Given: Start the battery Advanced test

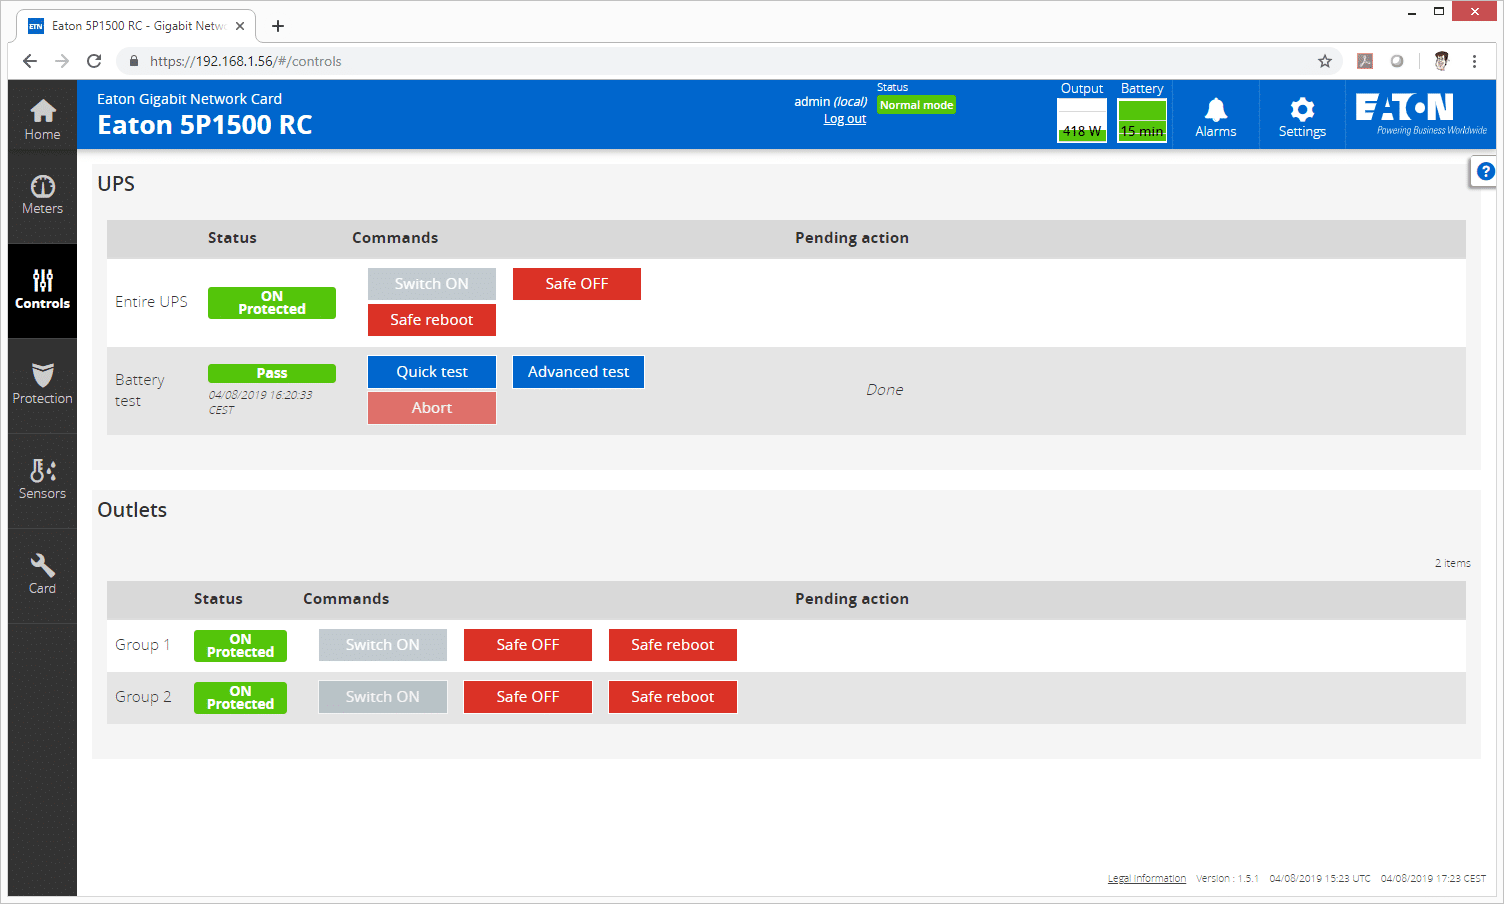Looking at the screenshot, I should [x=578, y=372].
